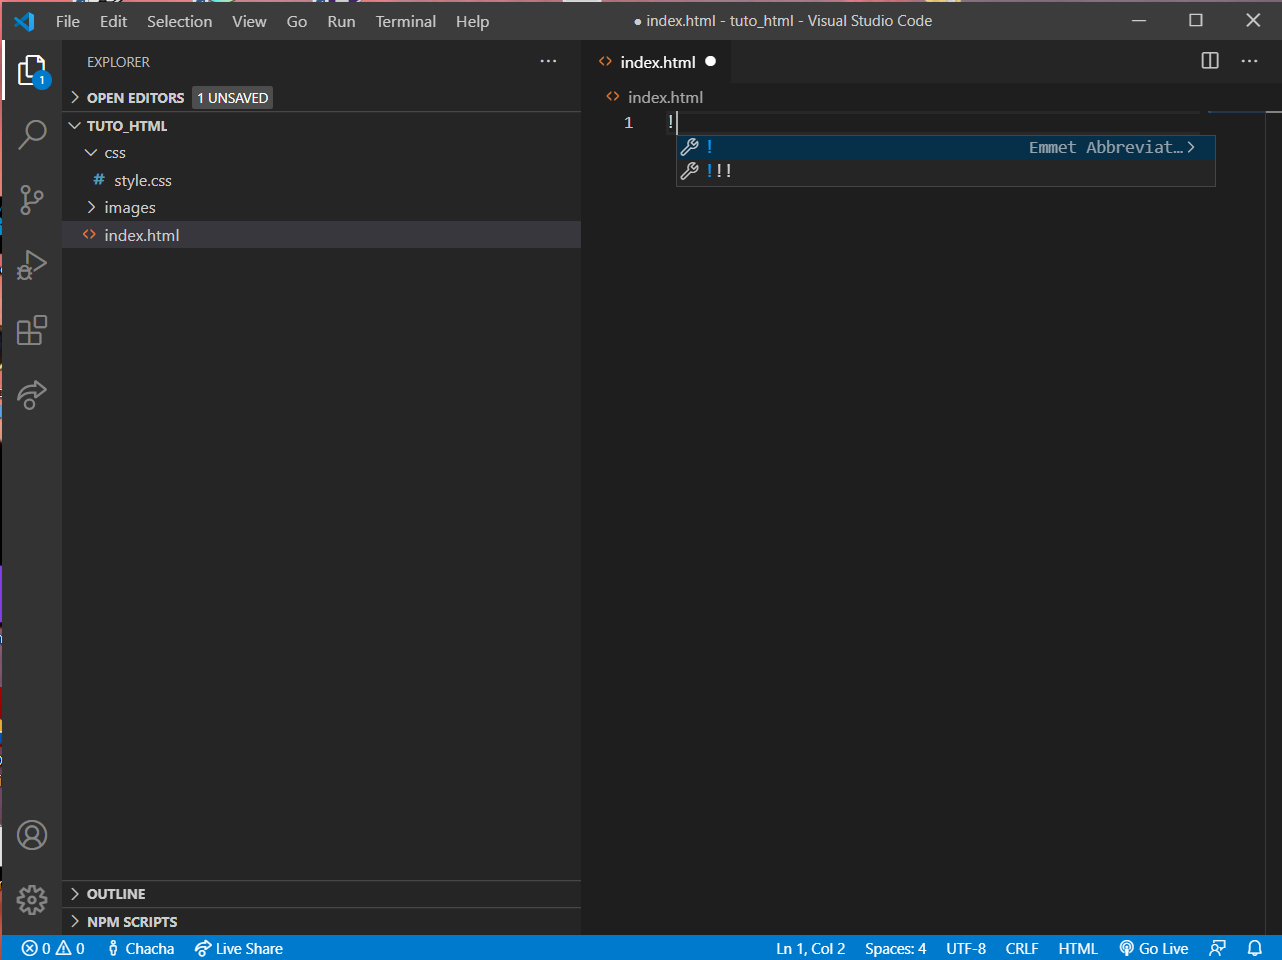
Task: Open the Accounts icon in activity bar
Action: (x=32, y=835)
